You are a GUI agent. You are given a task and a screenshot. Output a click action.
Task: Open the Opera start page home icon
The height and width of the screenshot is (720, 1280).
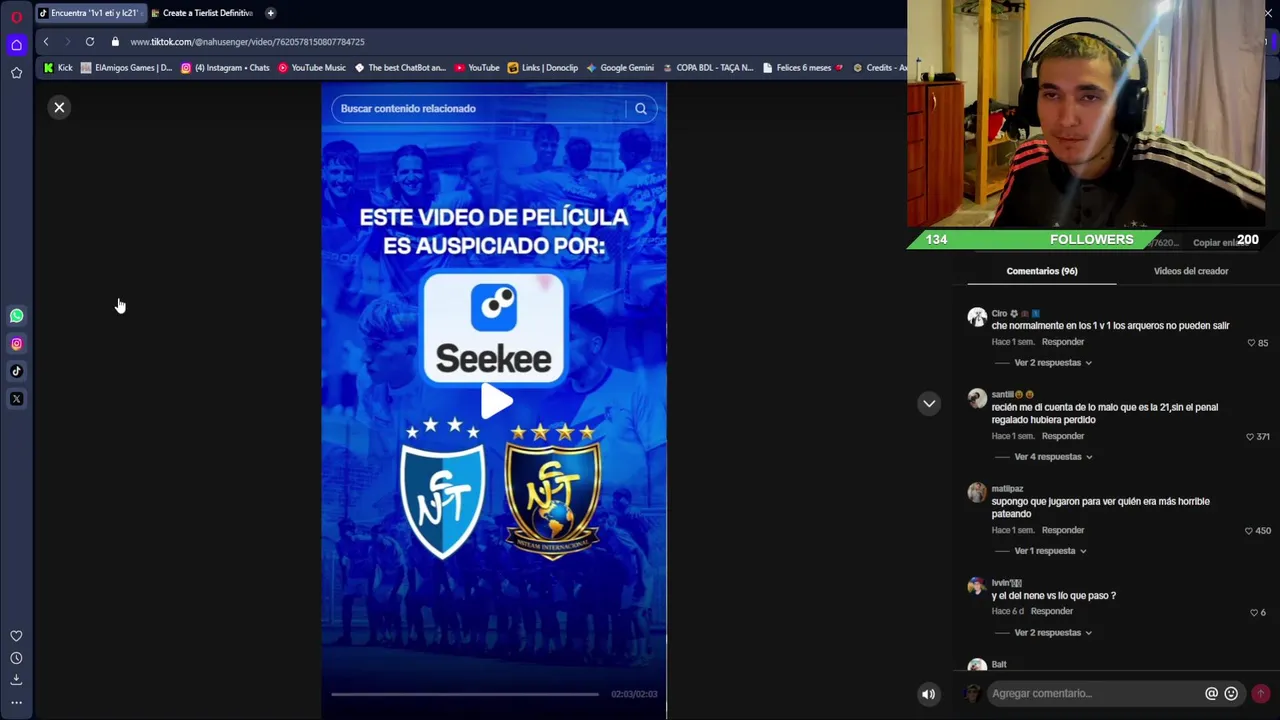16,45
